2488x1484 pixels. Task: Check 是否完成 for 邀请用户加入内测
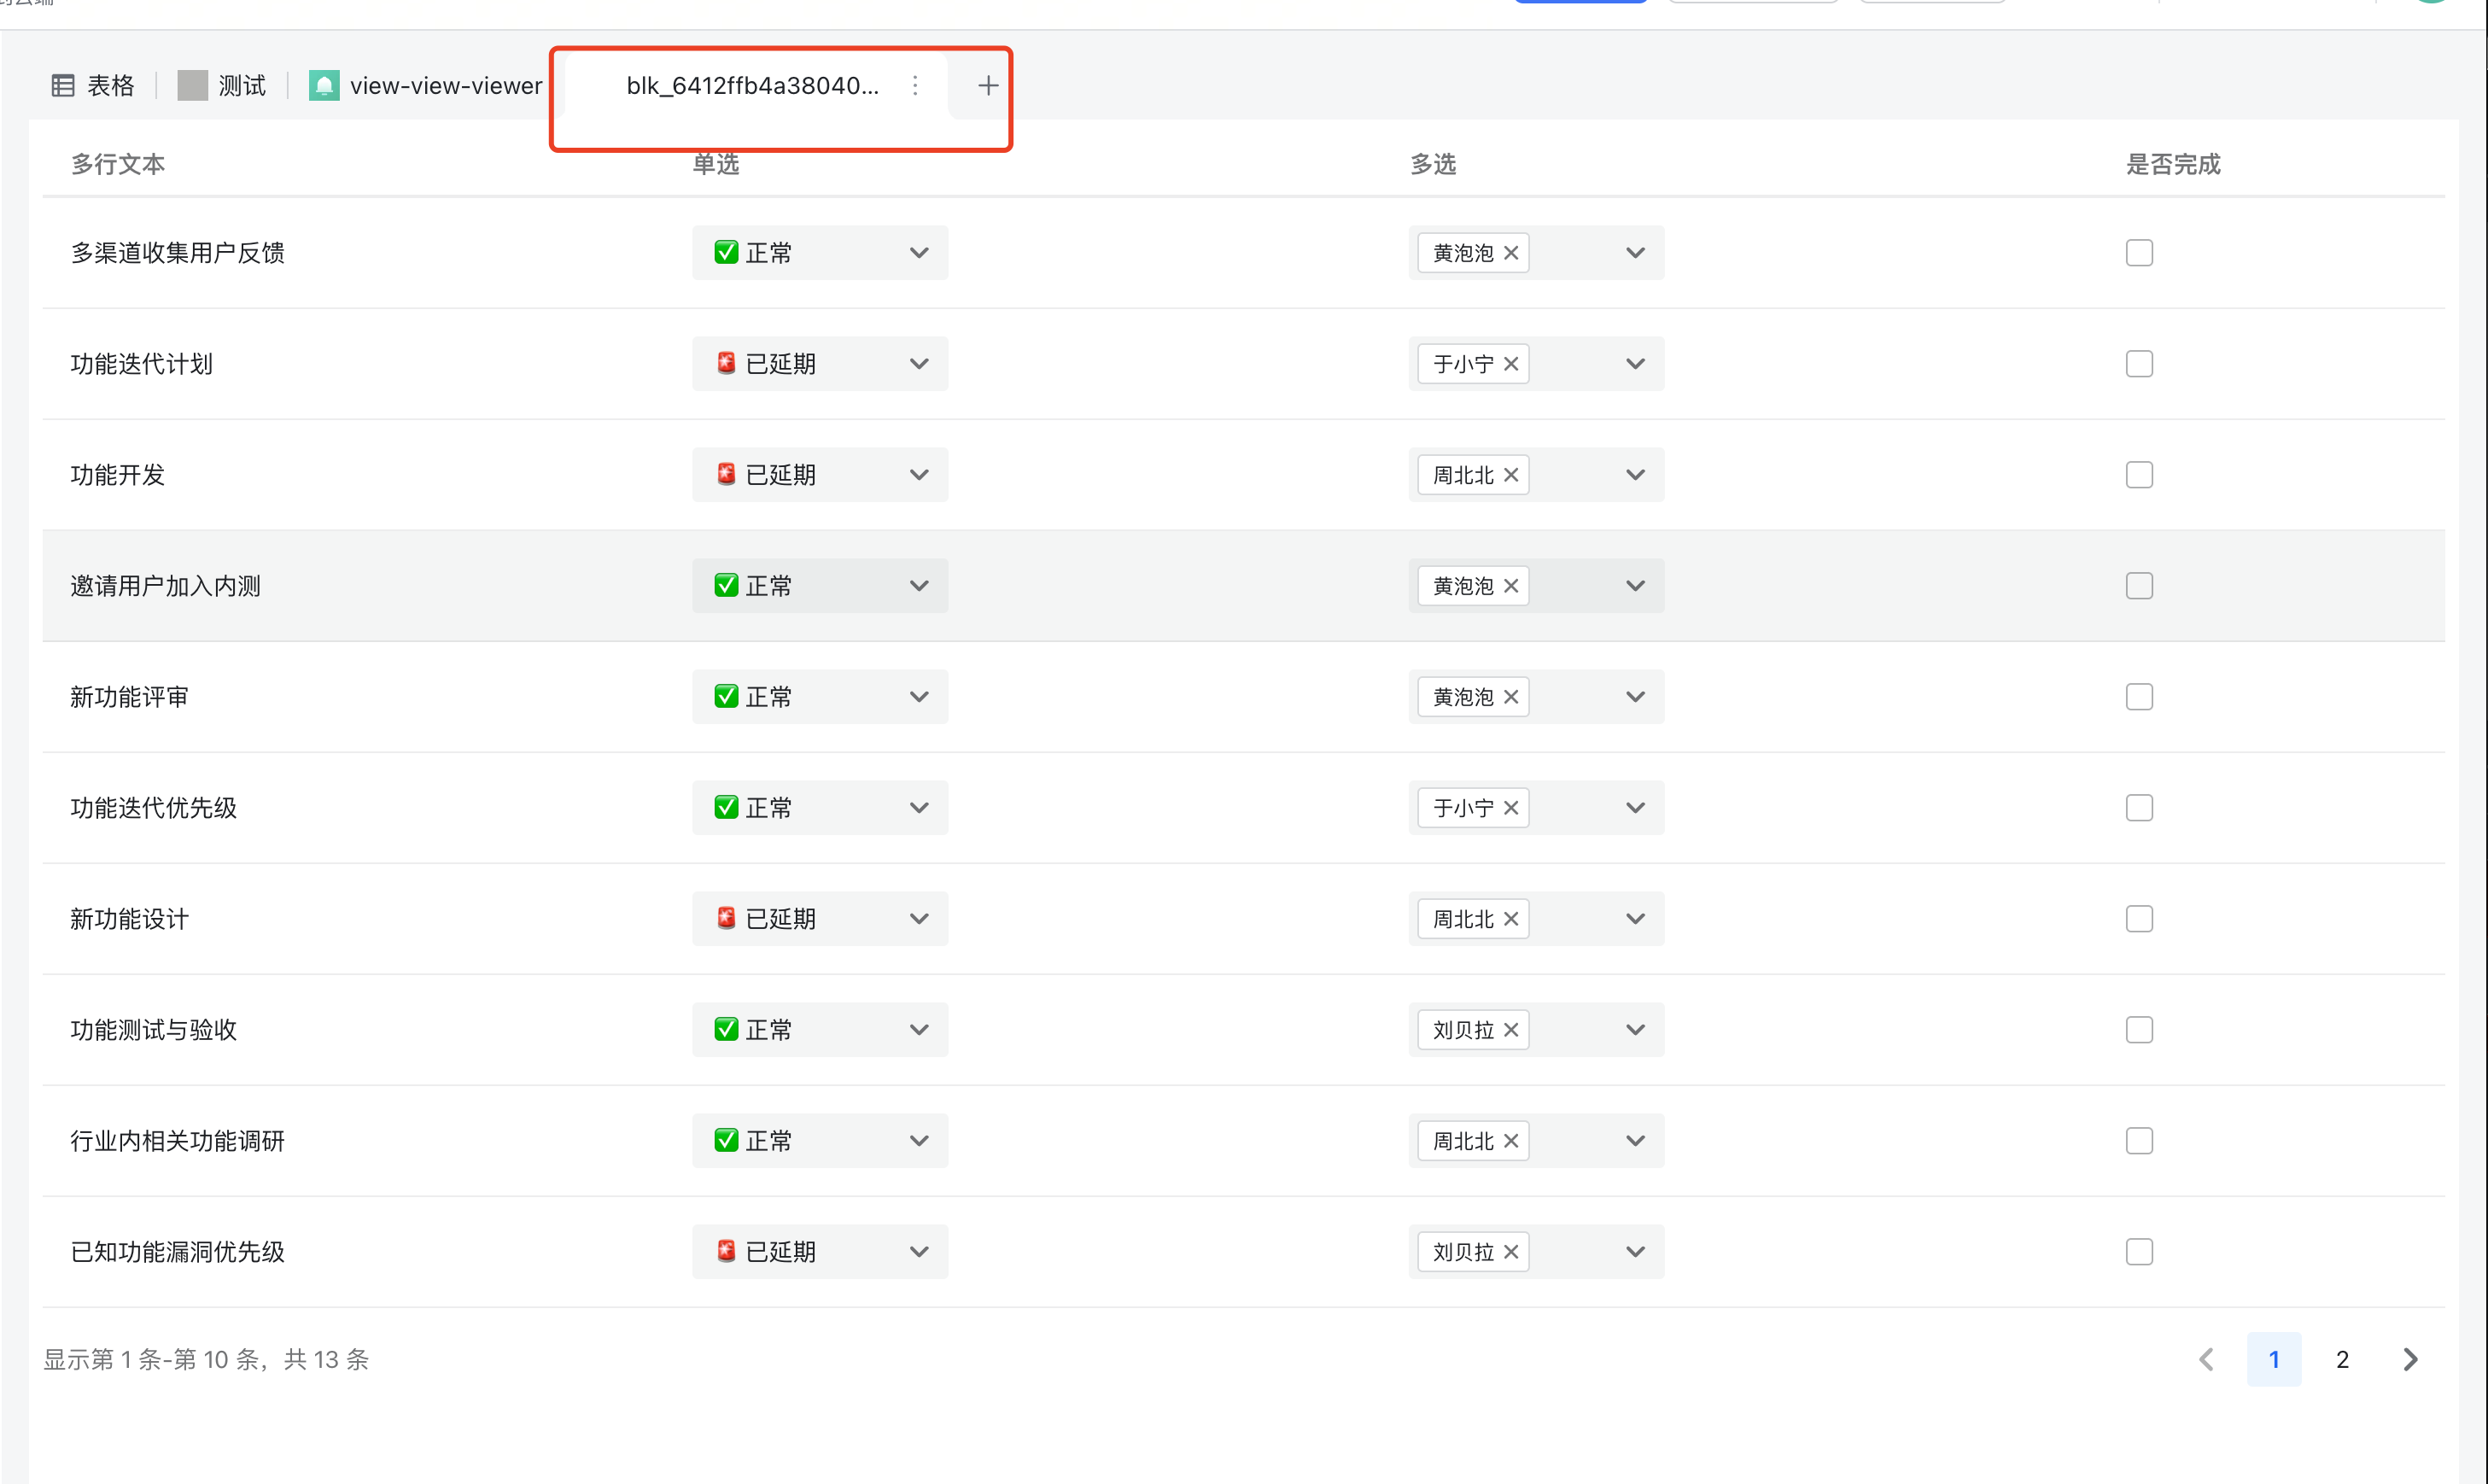tap(2139, 586)
